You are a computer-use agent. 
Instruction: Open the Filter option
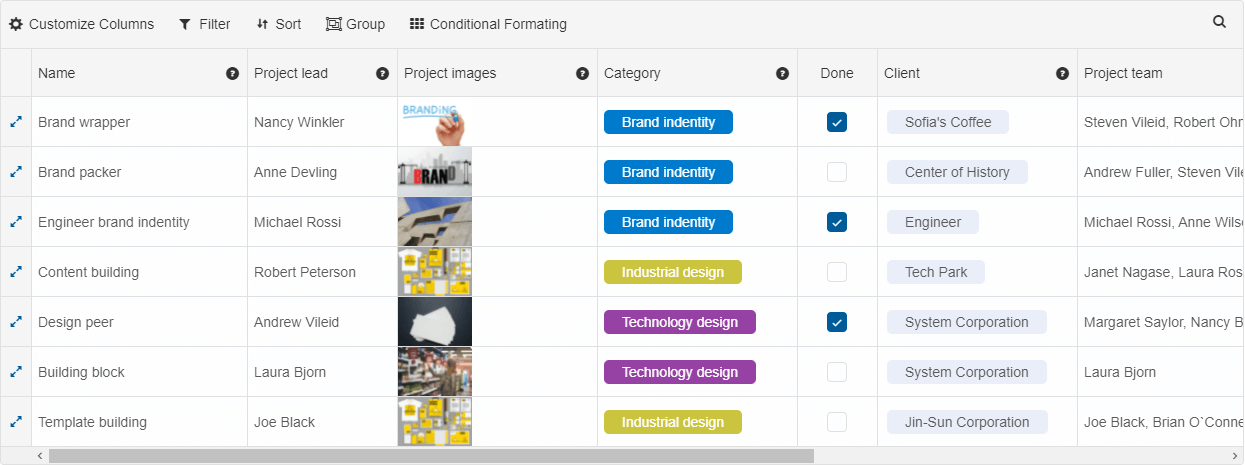click(204, 24)
